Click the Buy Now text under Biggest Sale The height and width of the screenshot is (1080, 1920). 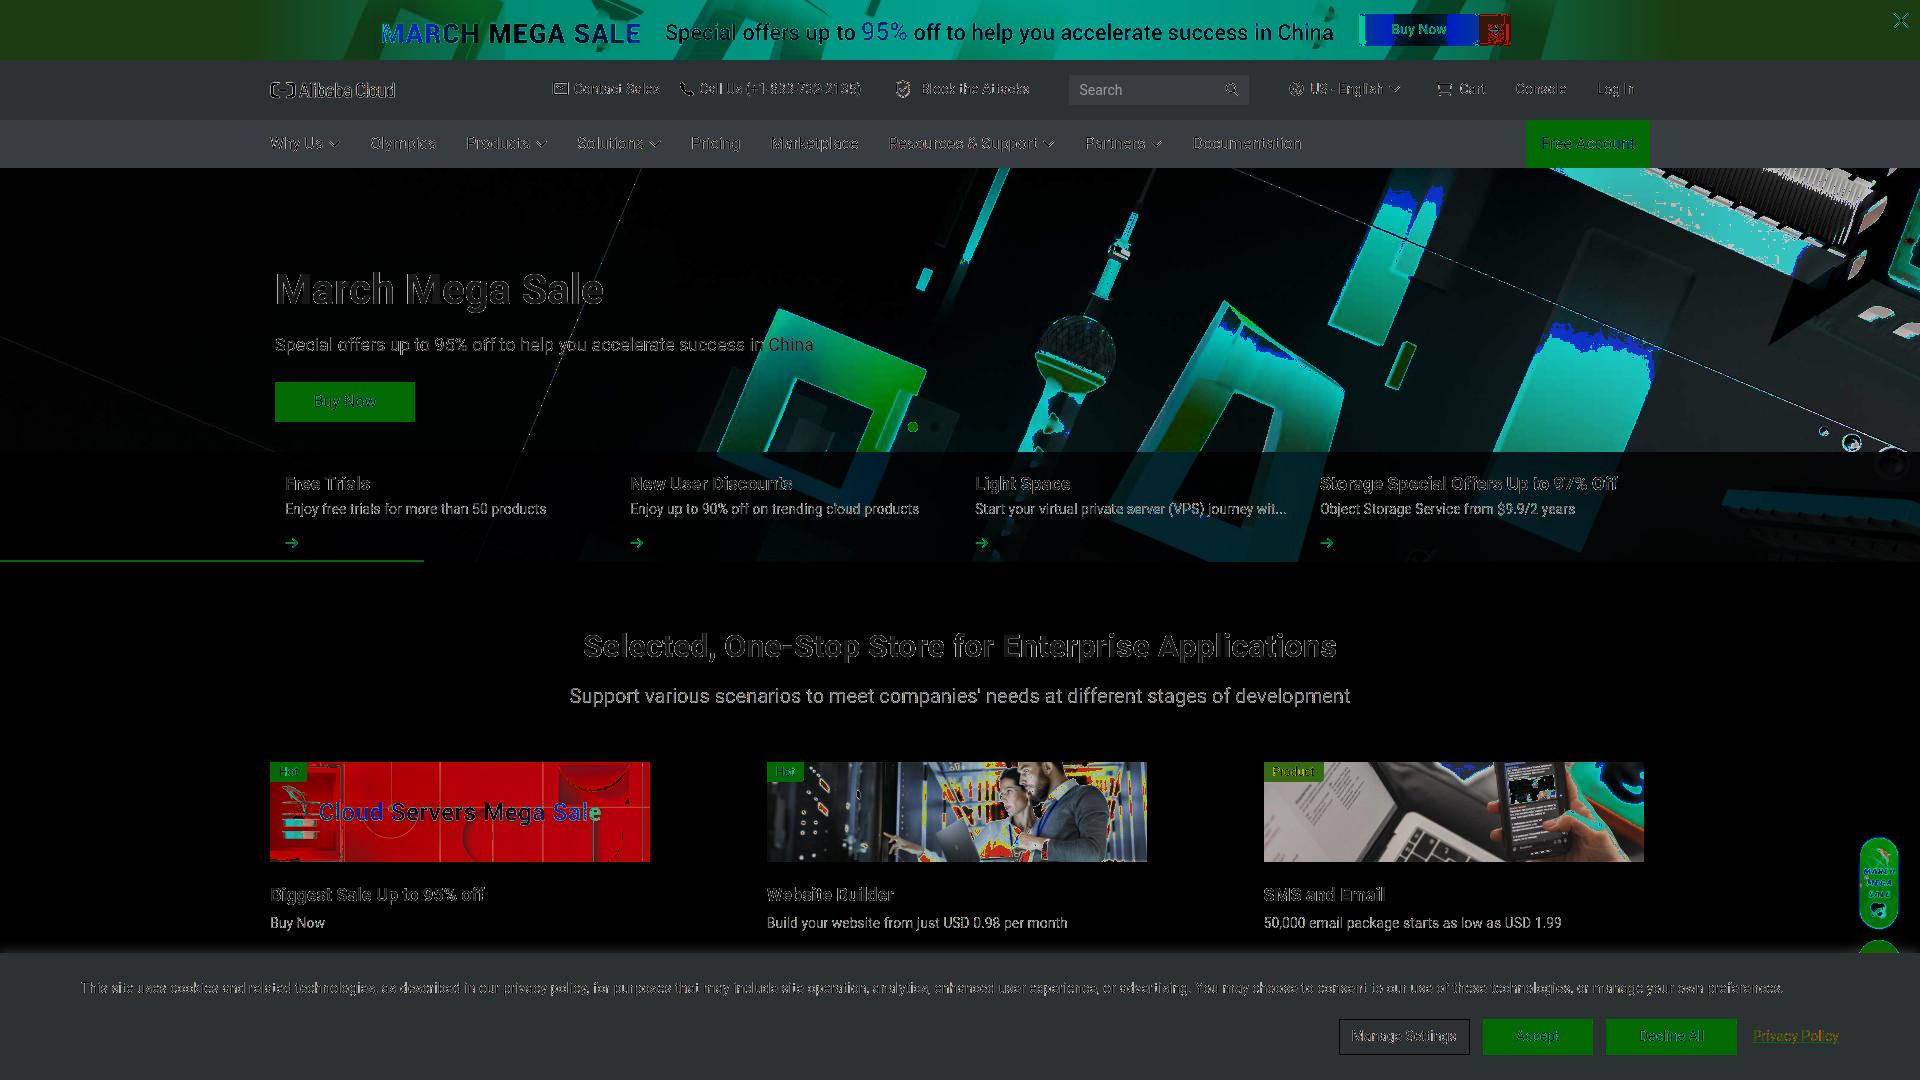(297, 923)
